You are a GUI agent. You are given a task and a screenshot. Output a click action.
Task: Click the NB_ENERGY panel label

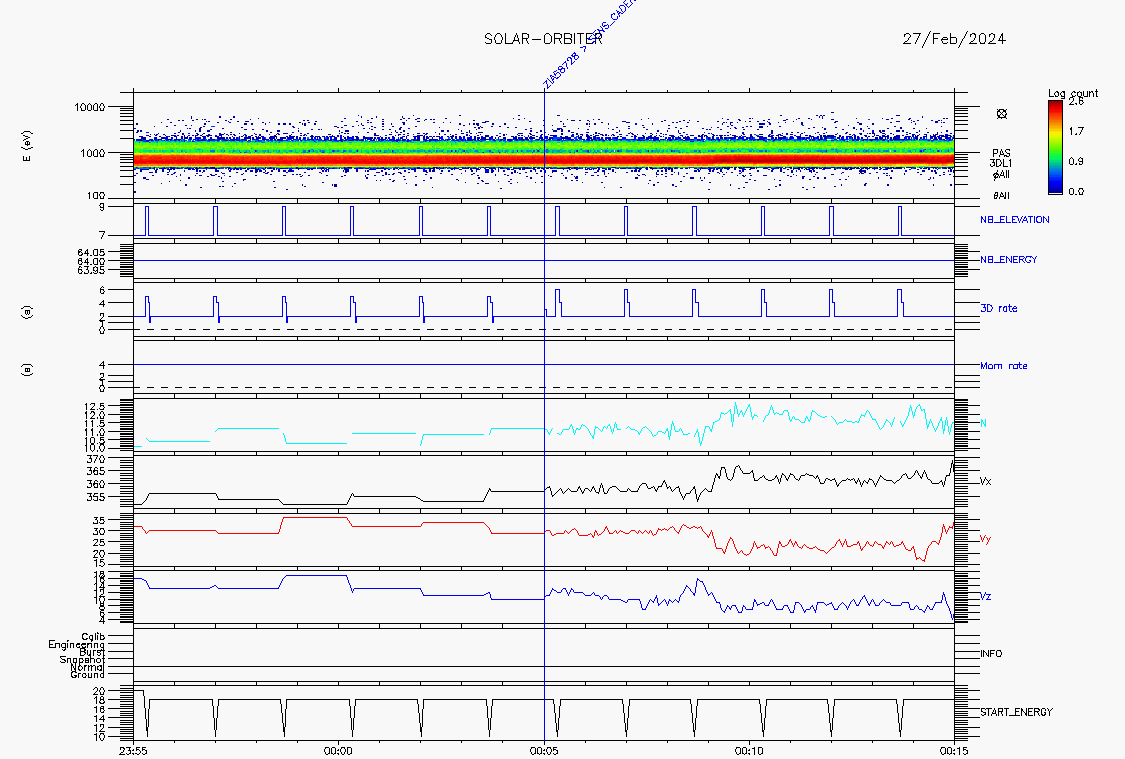pos(1009,260)
